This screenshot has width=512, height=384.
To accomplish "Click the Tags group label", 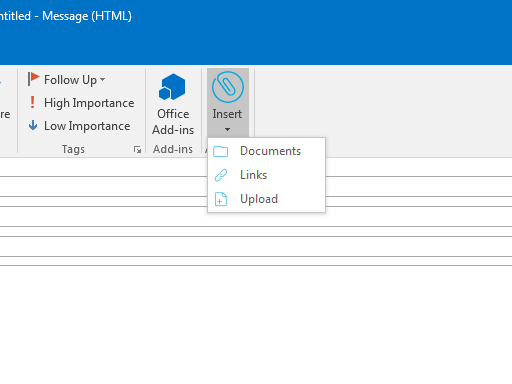I will 73,149.
